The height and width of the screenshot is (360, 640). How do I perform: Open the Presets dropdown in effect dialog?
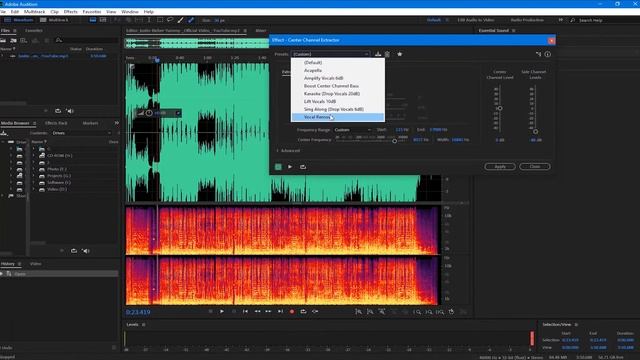pos(330,54)
